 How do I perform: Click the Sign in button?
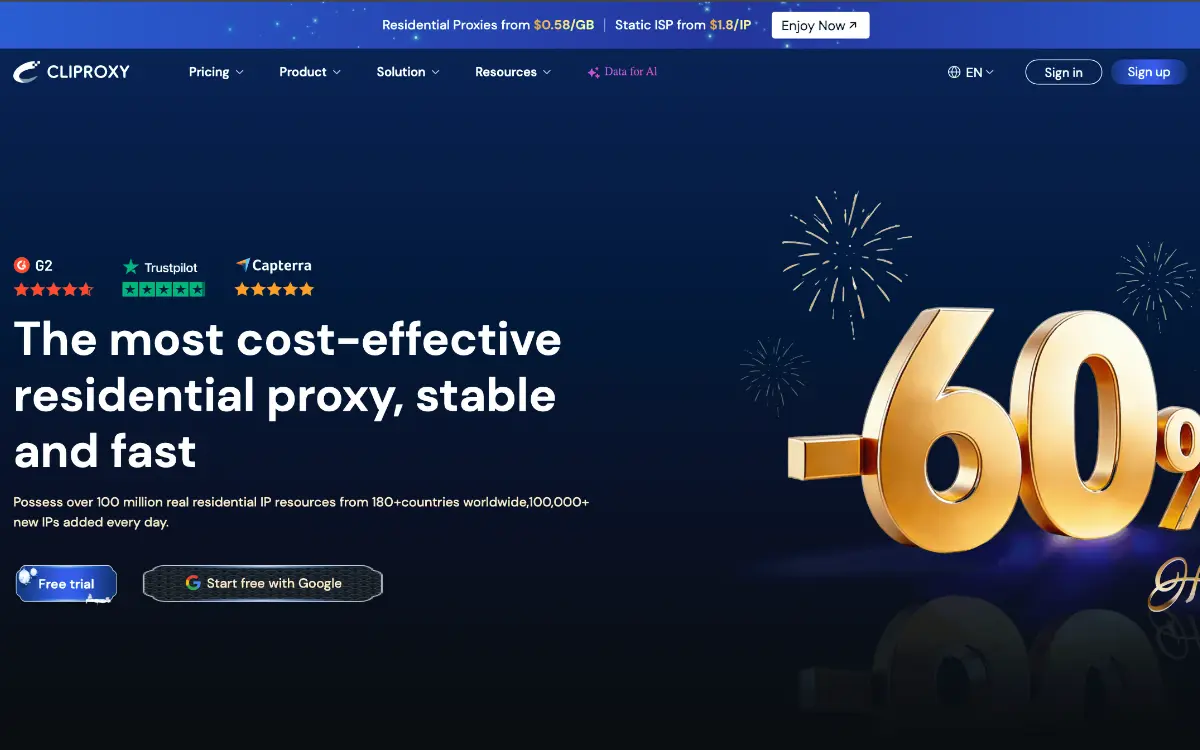(1063, 72)
